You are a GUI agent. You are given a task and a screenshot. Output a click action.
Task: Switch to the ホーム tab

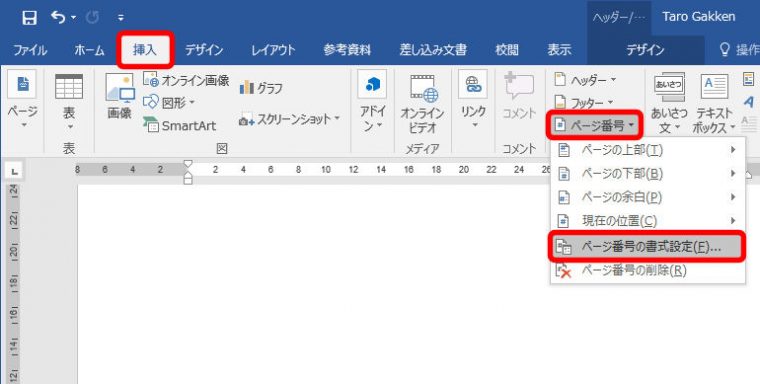89,49
